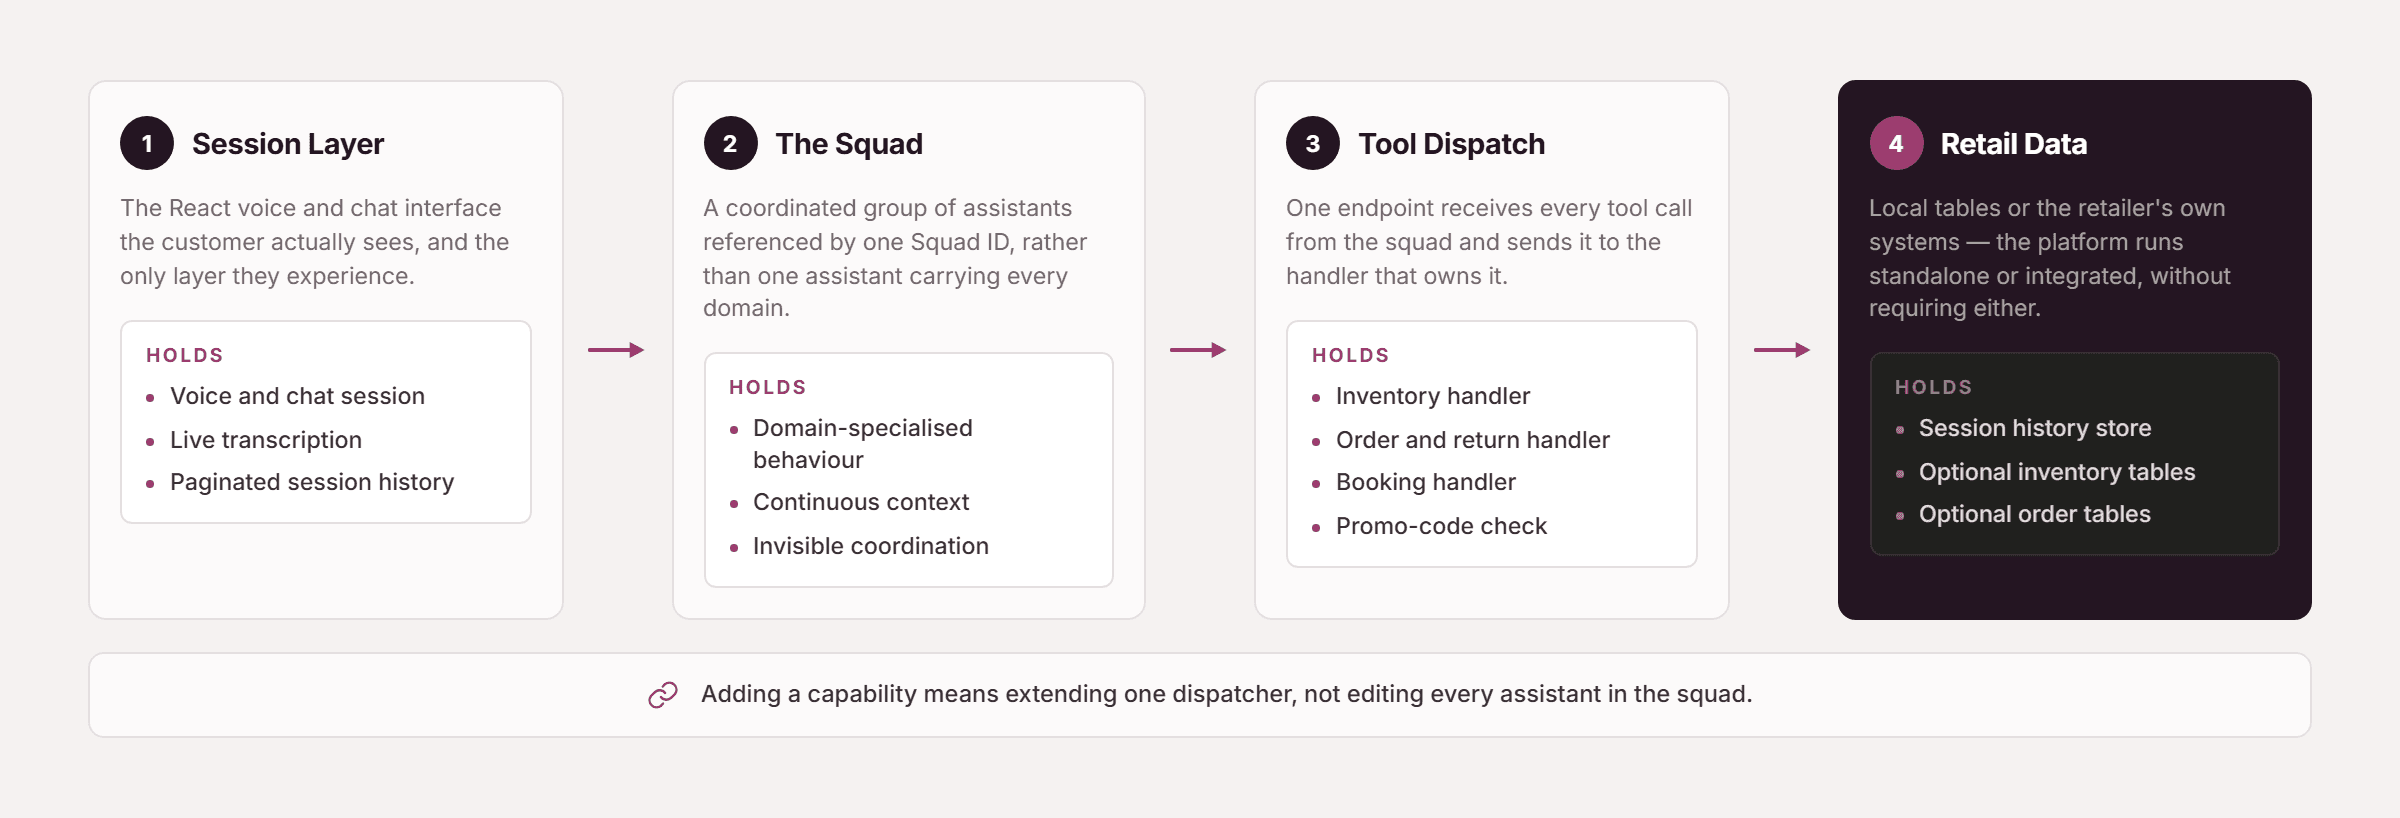2400x818 pixels.
Task: Click the chain link icon in the footer note
Action: coord(663,695)
